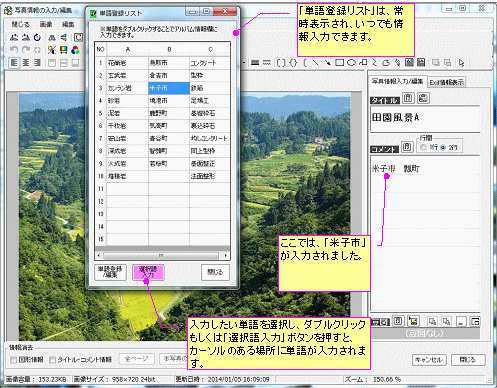
Task: Select コンクリート cell in column C
Action: point(209,63)
